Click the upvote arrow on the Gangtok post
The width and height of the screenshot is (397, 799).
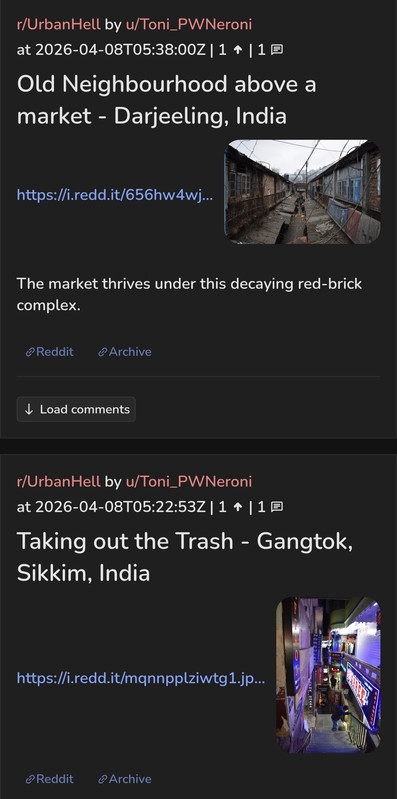coord(237,507)
